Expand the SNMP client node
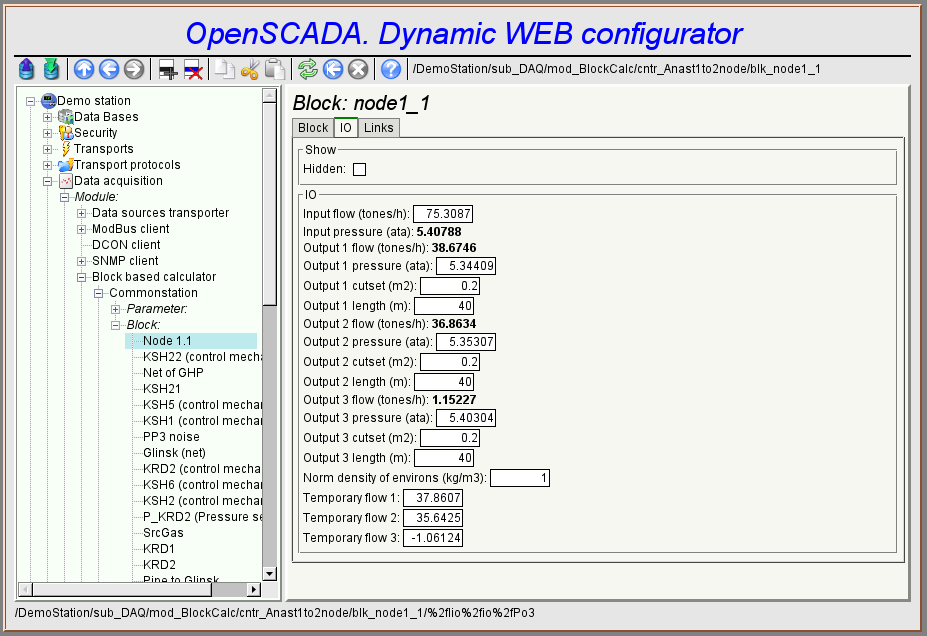This screenshot has width=927, height=636. (x=82, y=261)
